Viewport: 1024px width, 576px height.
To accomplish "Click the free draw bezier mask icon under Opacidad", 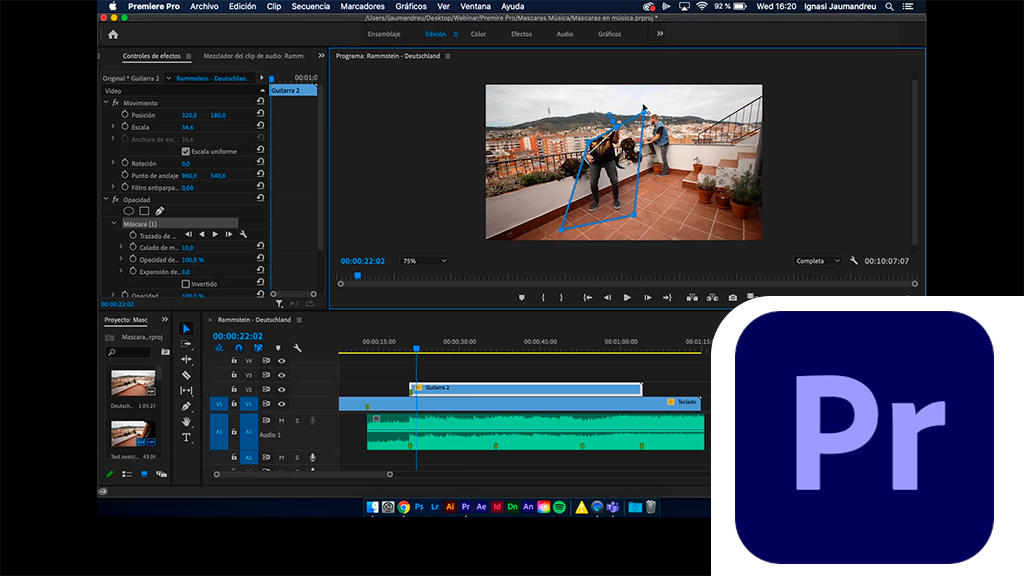I will [x=159, y=211].
